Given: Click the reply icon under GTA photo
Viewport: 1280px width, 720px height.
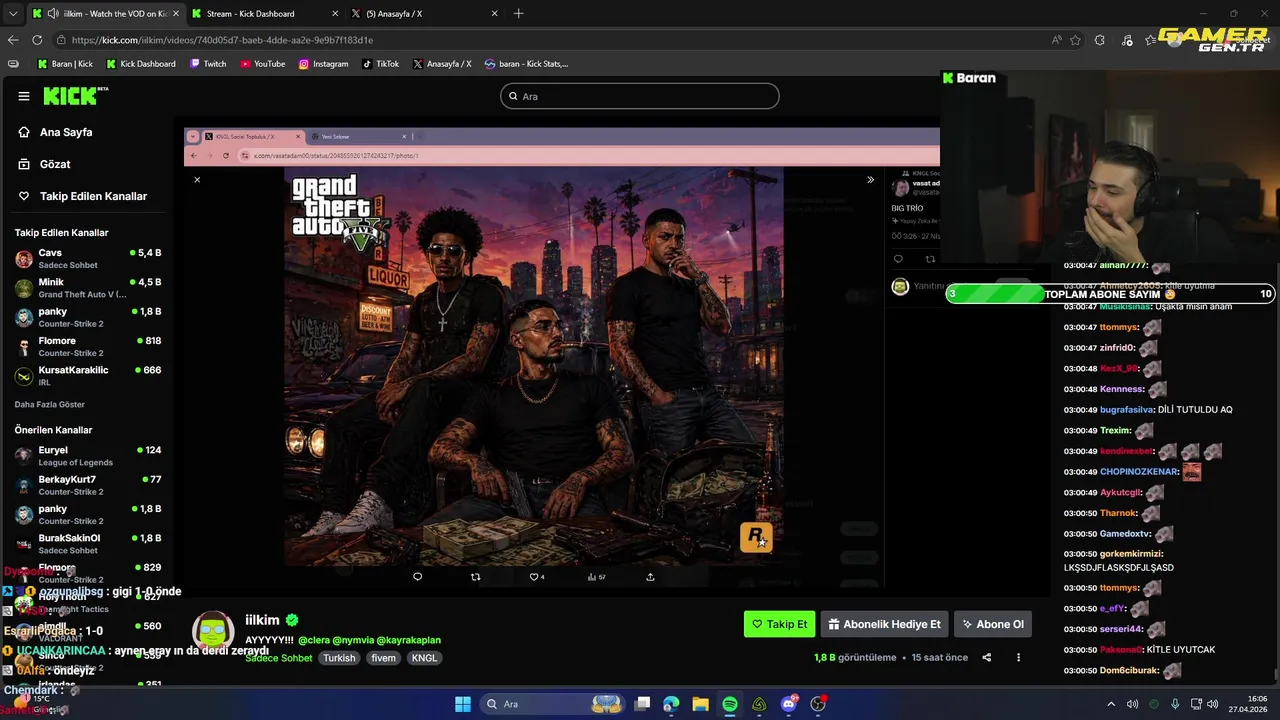Looking at the screenshot, I should (x=418, y=576).
